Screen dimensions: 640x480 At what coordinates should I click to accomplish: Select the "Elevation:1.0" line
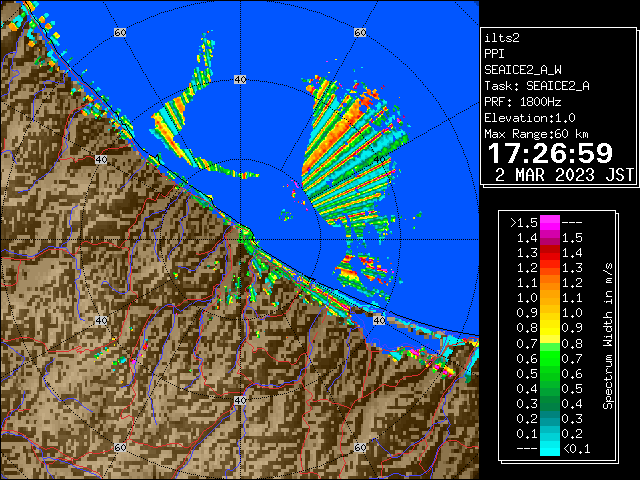point(530,118)
